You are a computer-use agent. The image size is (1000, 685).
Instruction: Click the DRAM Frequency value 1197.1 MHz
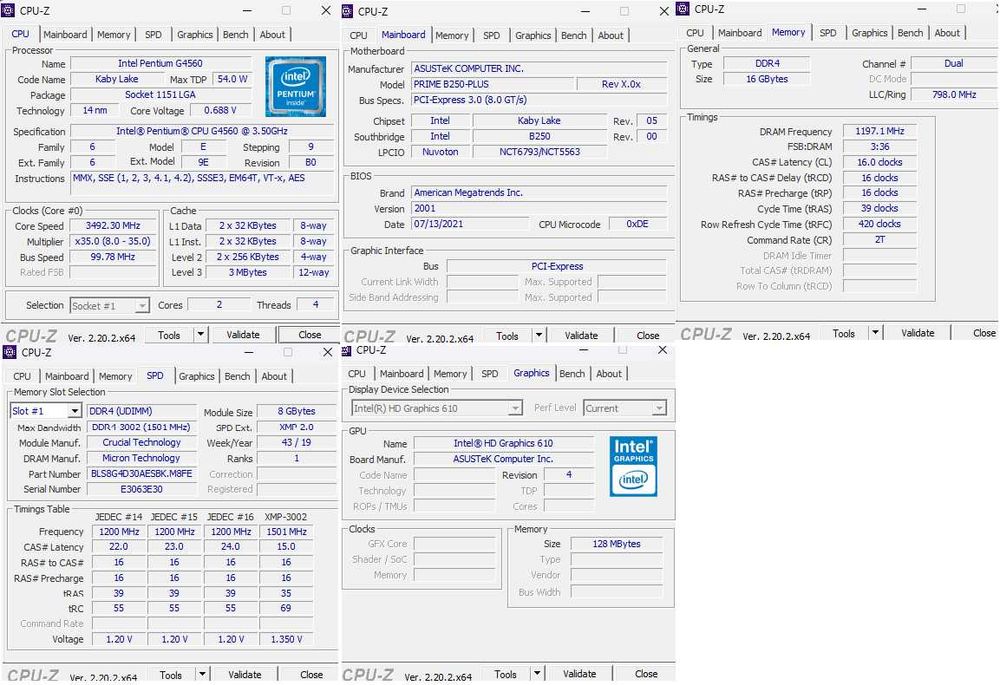click(x=879, y=131)
